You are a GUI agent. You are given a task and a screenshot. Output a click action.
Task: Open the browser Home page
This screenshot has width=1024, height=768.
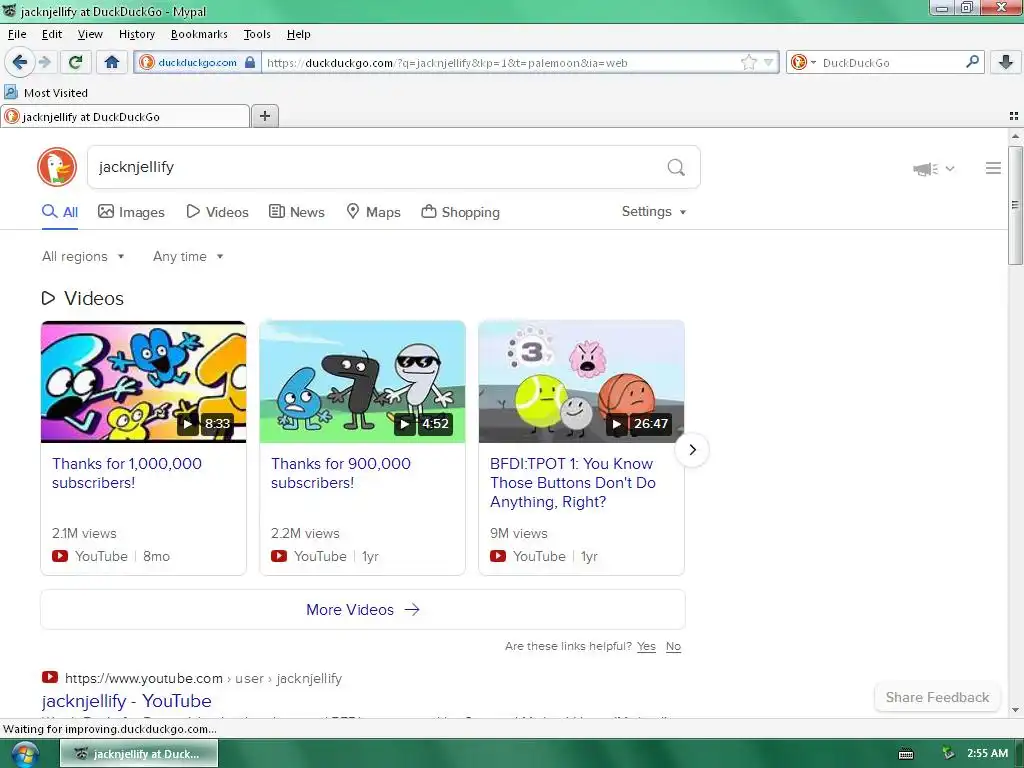tap(112, 62)
